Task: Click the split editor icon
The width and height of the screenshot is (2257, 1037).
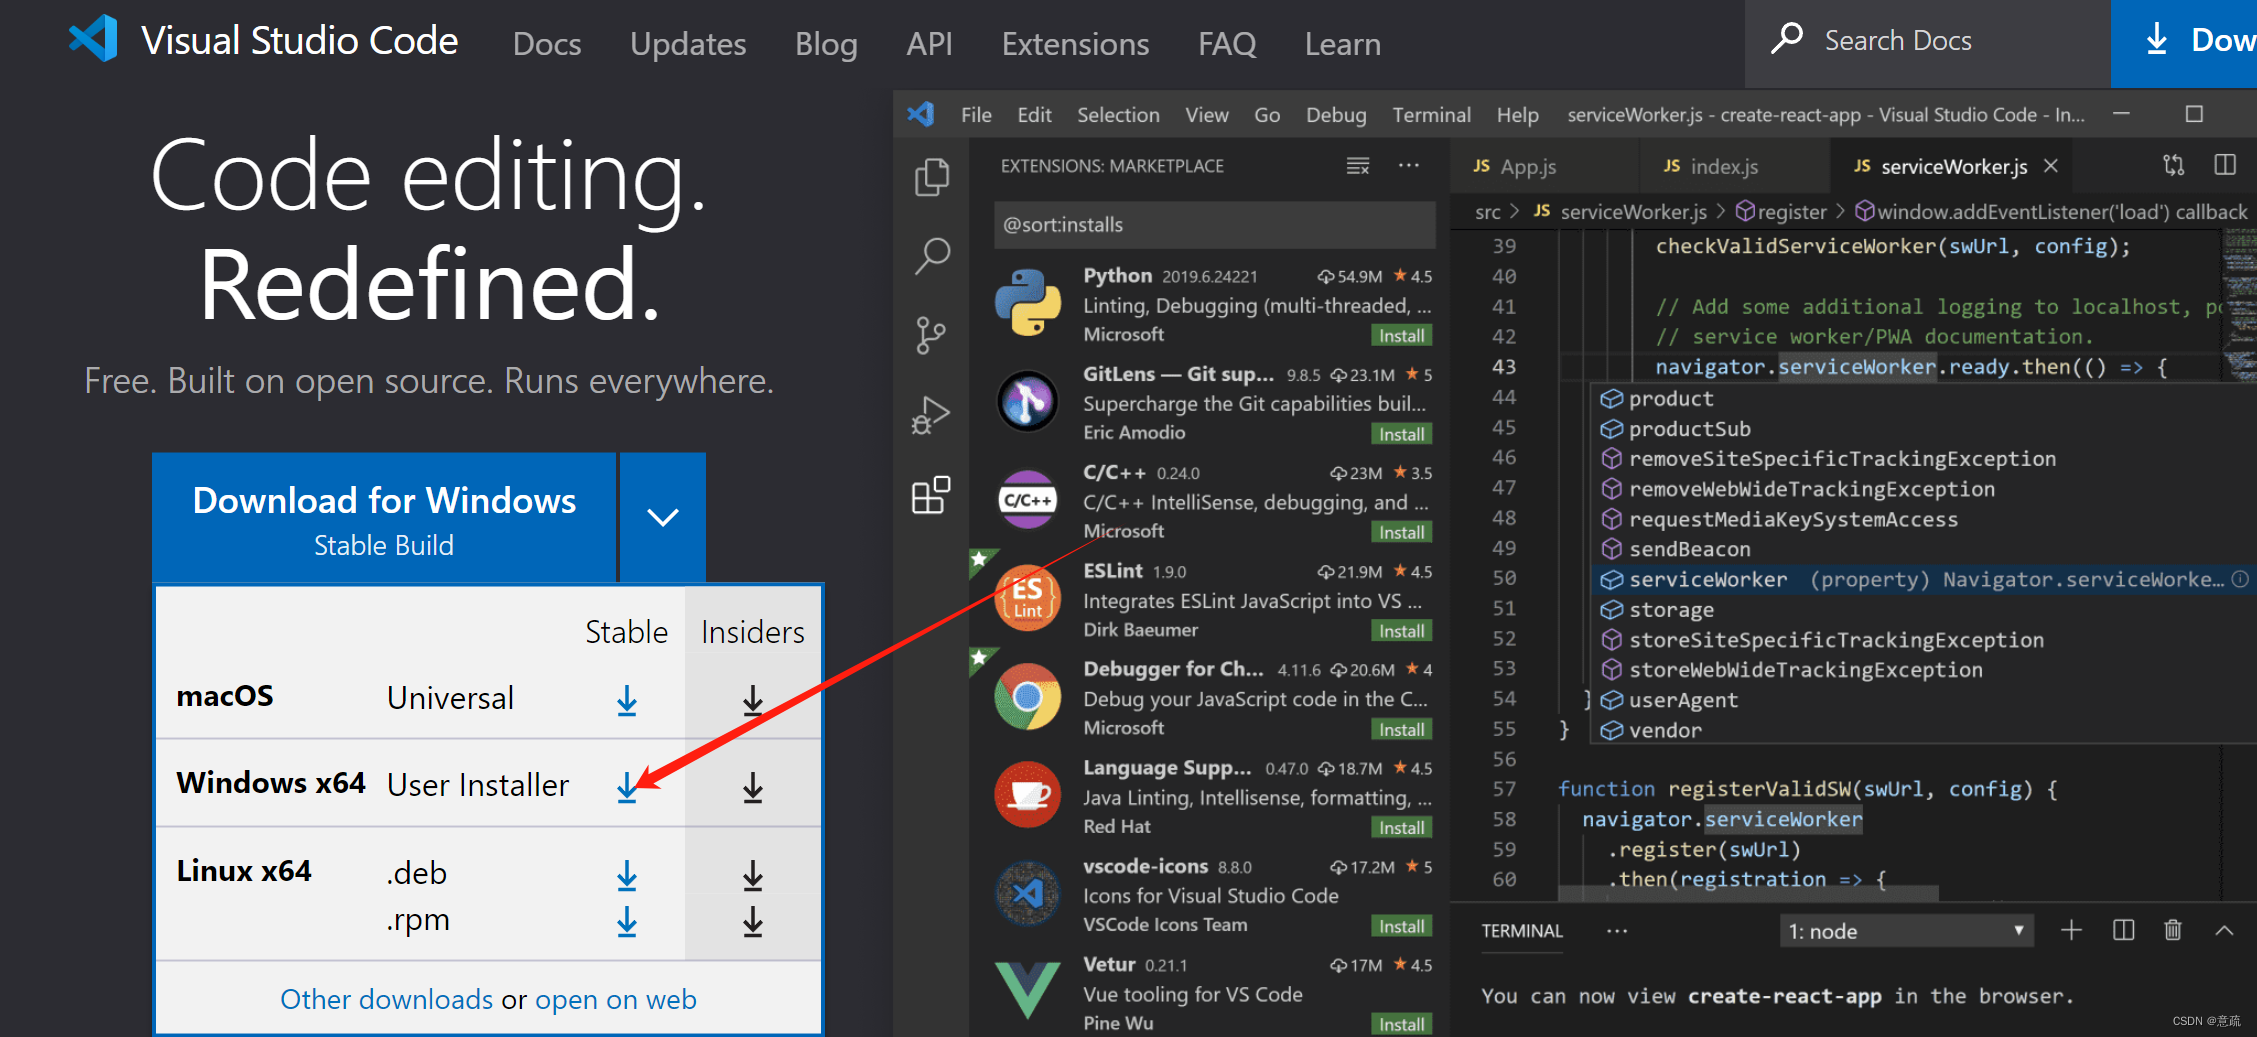Action: click(2225, 165)
